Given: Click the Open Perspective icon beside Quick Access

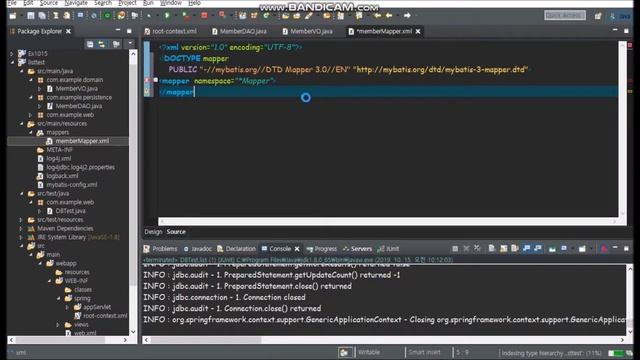Looking at the screenshot, I should coord(598,16).
